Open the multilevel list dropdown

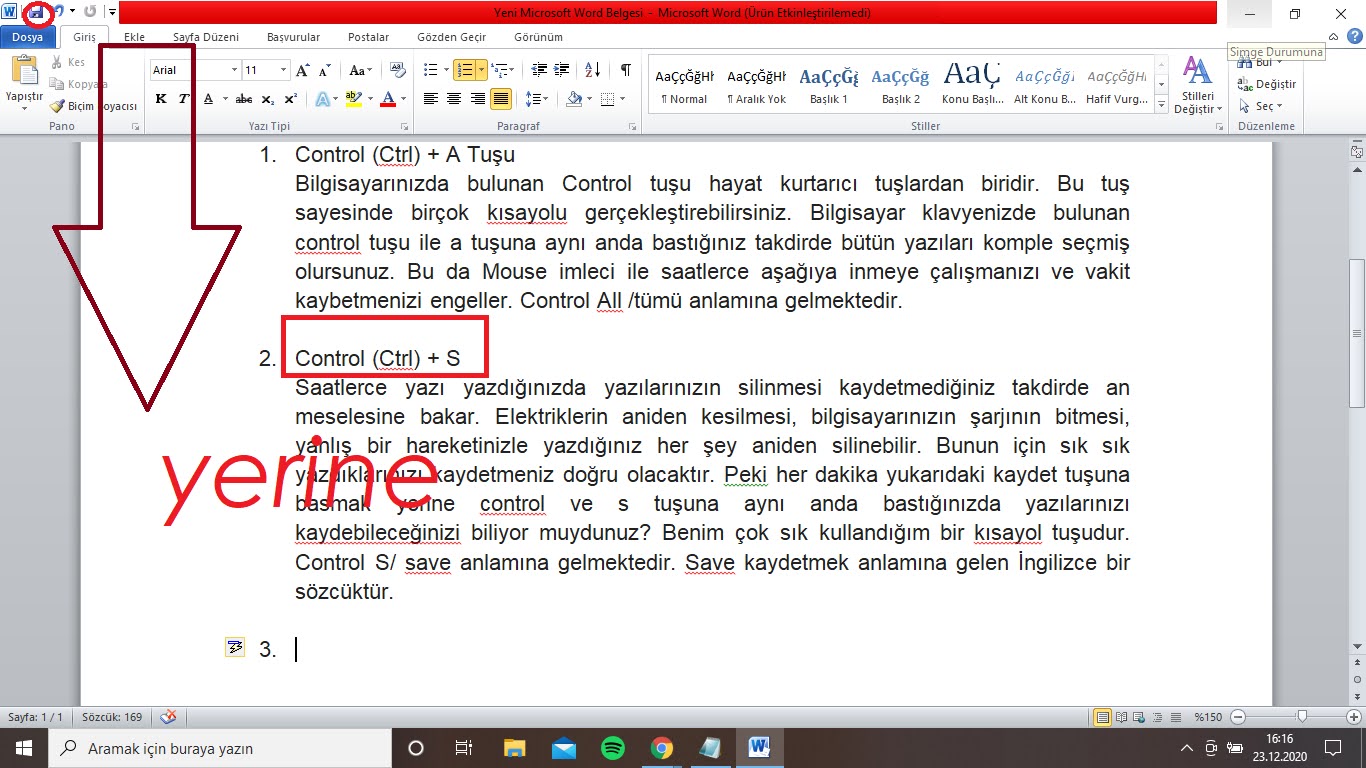click(503, 70)
